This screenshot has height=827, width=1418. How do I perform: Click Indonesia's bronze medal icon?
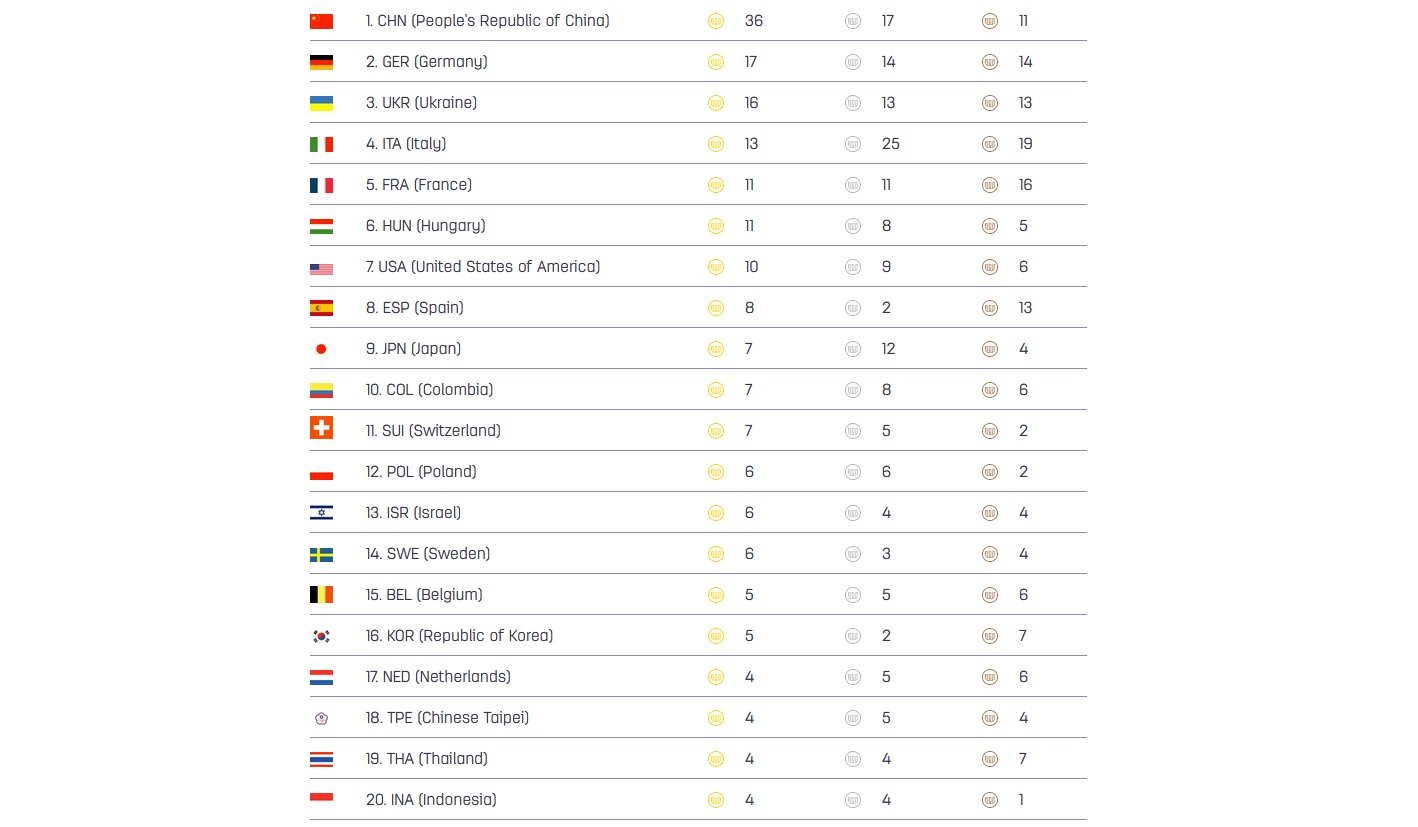point(990,800)
